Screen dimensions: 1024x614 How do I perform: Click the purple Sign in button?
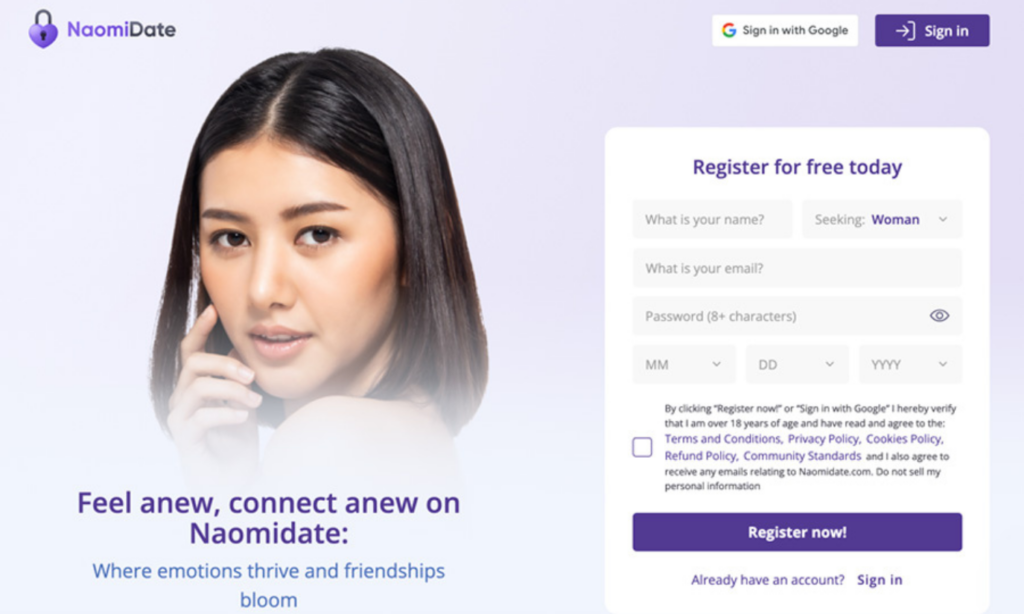pyautogui.click(x=932, y=31)
